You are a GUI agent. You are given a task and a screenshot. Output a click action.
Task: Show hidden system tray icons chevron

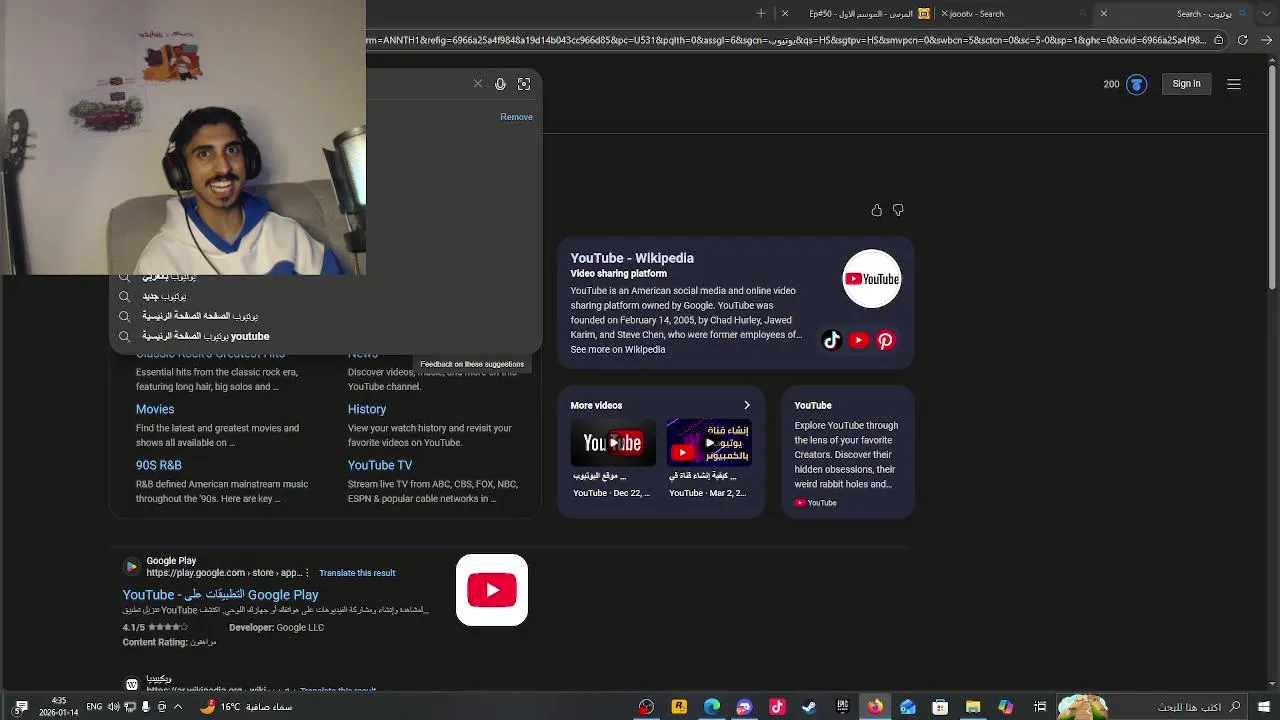[x=177, y=707]
